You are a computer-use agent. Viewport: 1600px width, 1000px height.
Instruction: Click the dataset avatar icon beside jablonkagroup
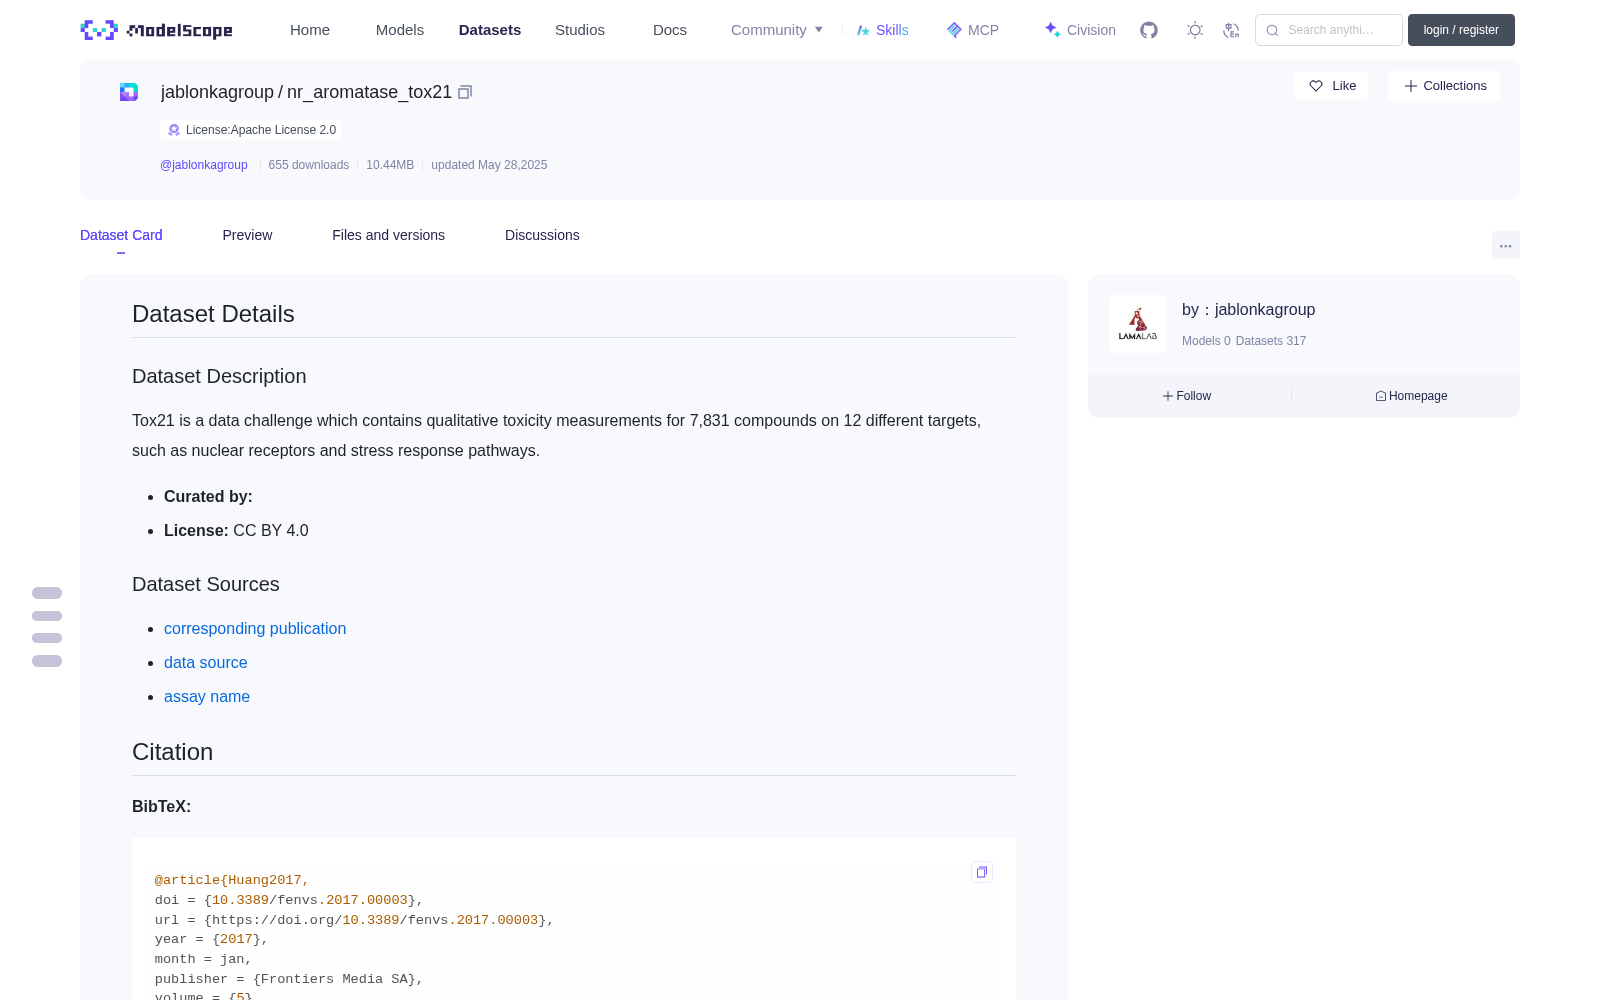tap(129, 92)
